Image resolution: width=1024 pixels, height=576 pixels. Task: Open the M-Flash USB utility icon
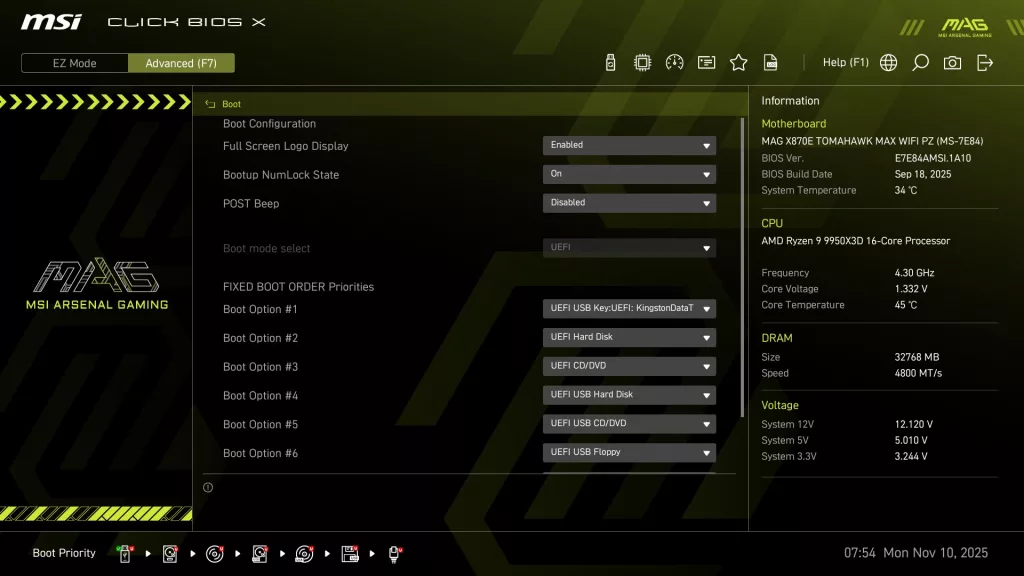pyautogui.click(x=609, y=61)
